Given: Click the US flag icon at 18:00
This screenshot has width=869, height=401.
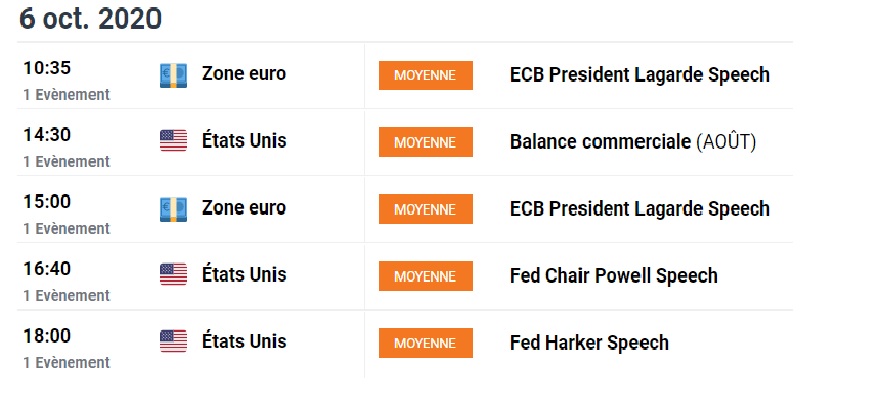Looking at the screenshot, I should click(x=173, y=343).
